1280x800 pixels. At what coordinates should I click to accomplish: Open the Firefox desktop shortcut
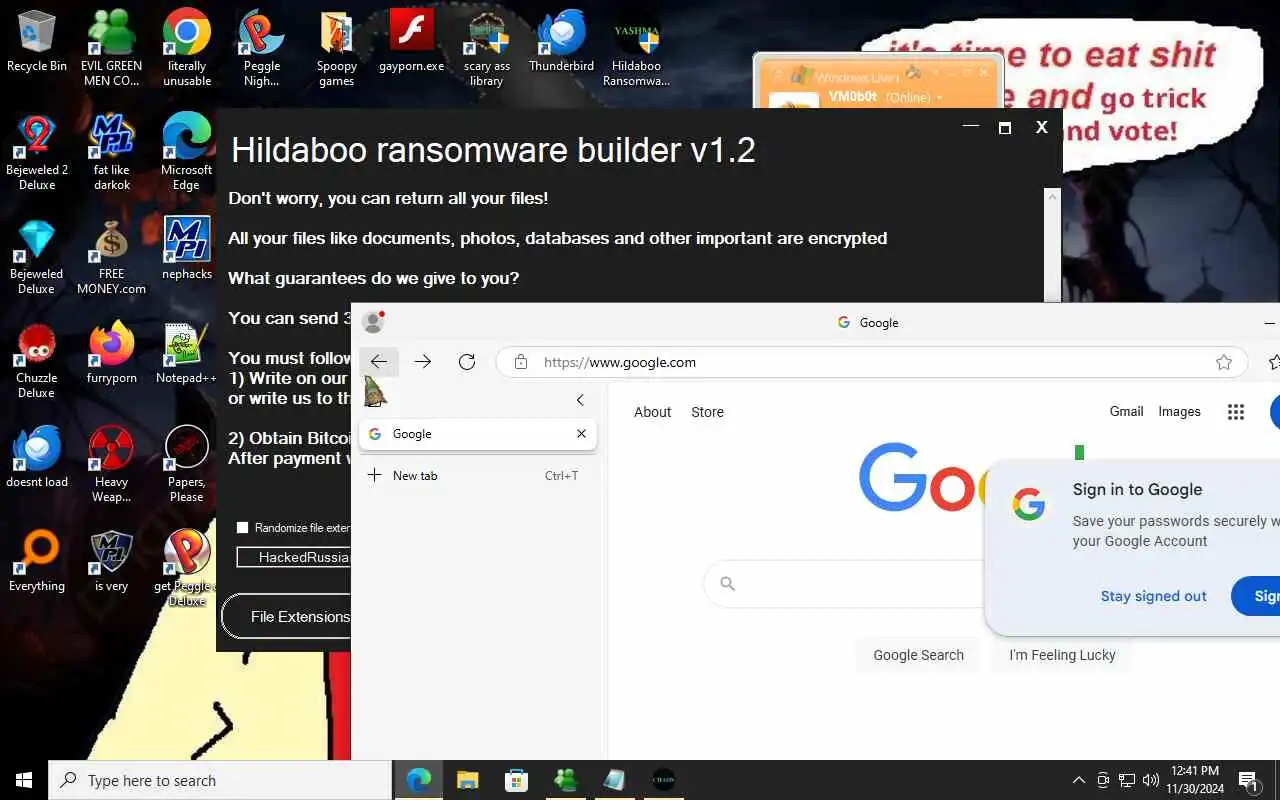coord(112,352)
